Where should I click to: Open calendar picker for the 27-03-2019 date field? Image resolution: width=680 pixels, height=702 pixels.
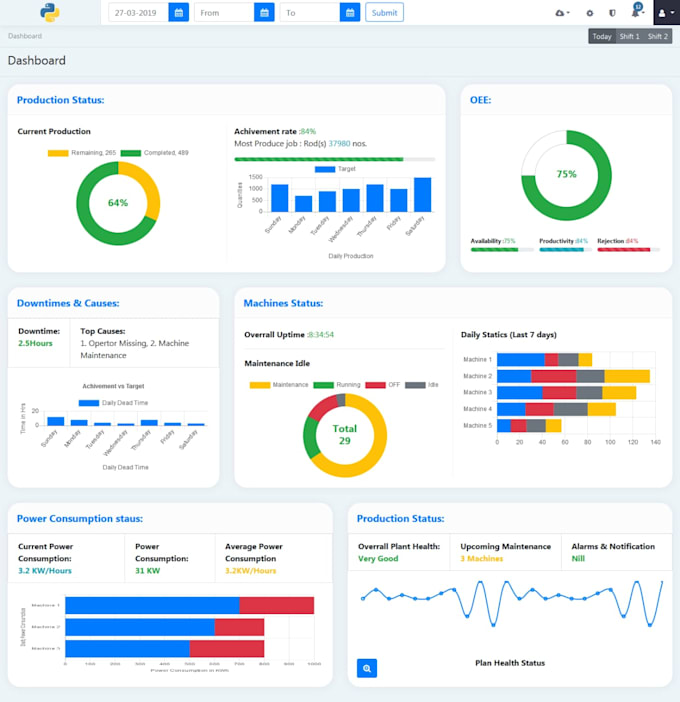pyautogui.click(x=179, y=13)
